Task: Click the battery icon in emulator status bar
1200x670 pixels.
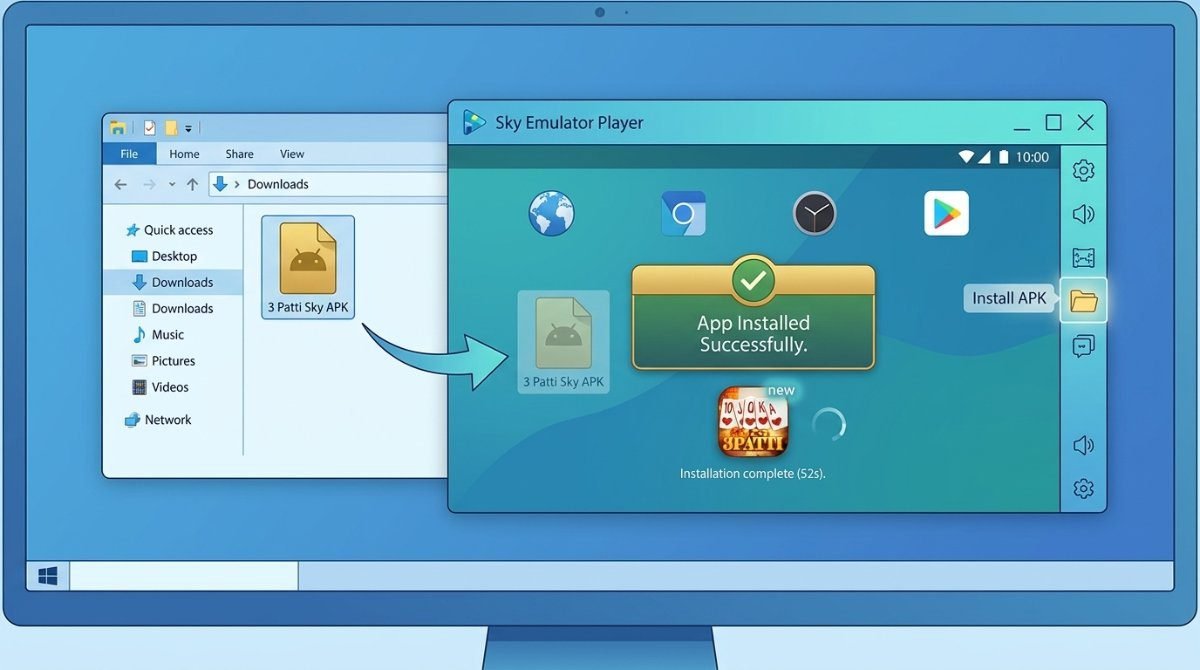Action: coord(1003,157)
